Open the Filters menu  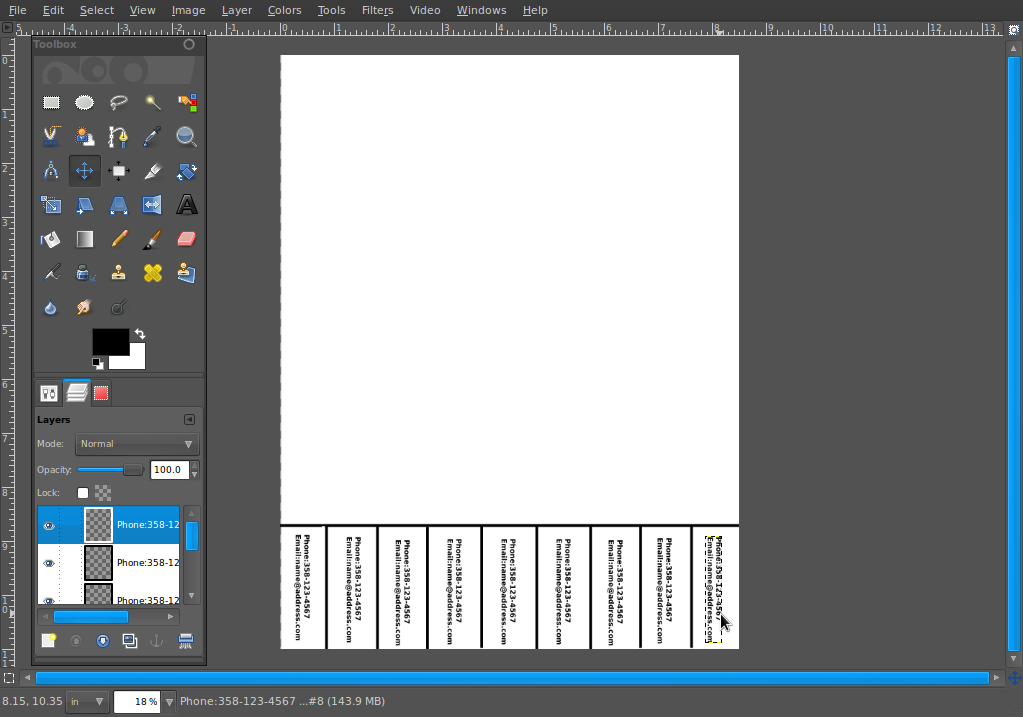377,10
